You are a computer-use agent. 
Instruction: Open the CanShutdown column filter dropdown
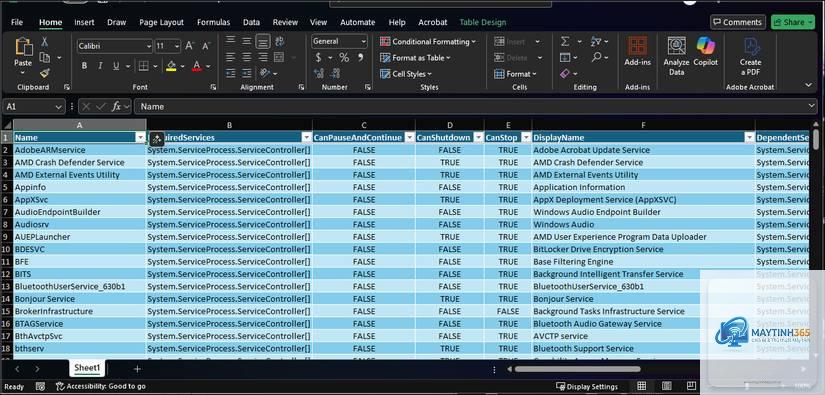(478, 137)
